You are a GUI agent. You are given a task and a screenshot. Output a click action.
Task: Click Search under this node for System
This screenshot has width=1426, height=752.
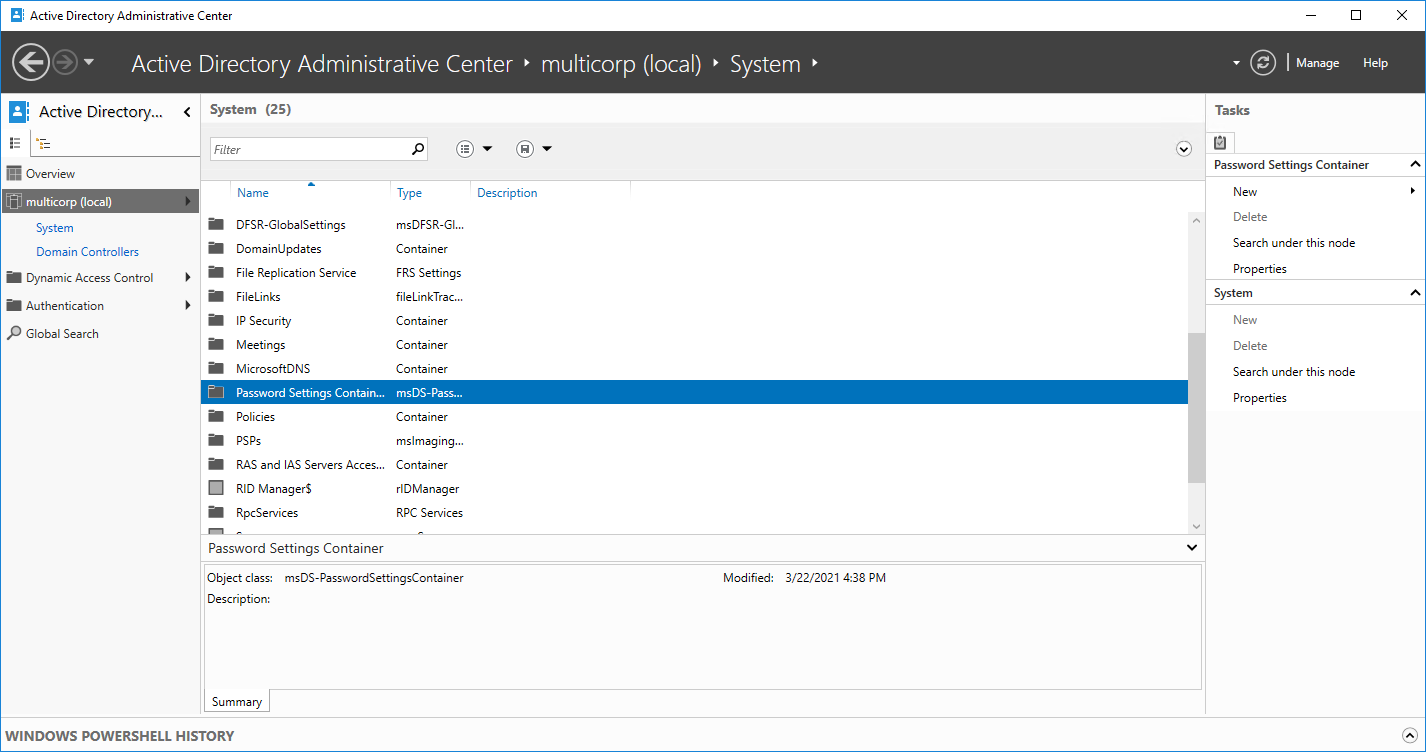[x=1294, y=372]
